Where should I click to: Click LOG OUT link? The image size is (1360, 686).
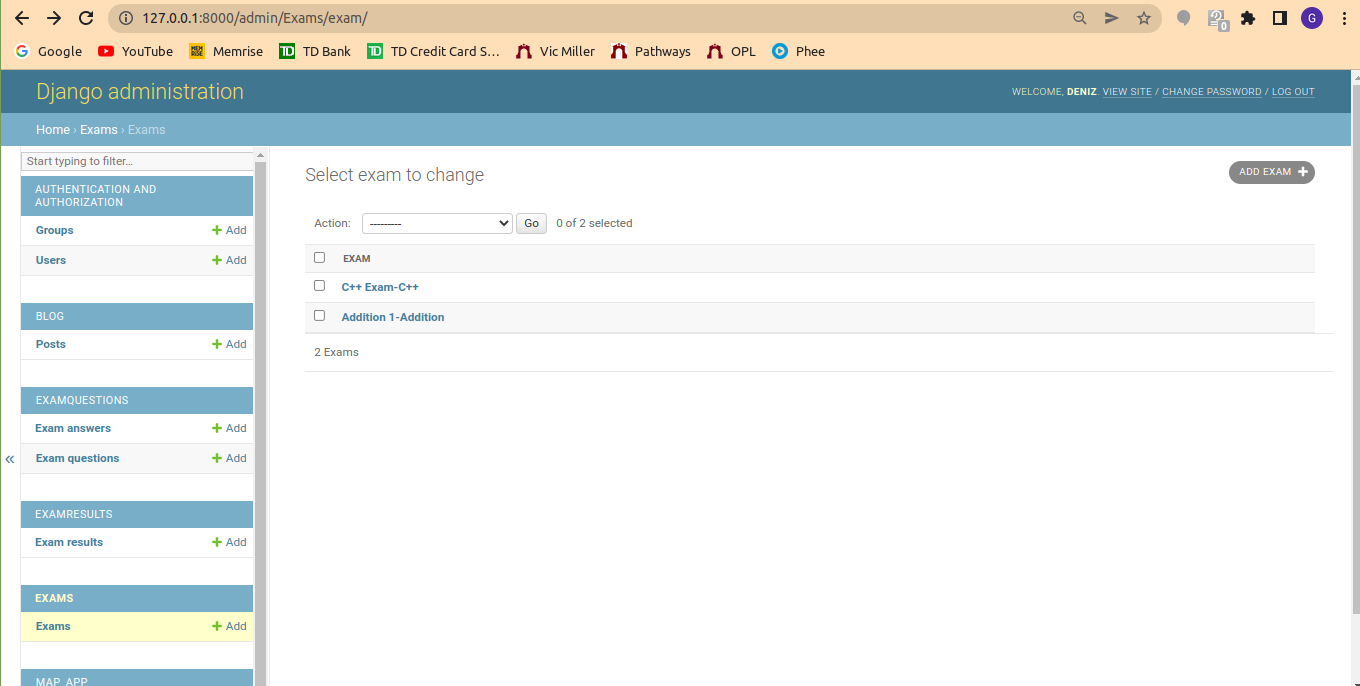point(1293,92)
